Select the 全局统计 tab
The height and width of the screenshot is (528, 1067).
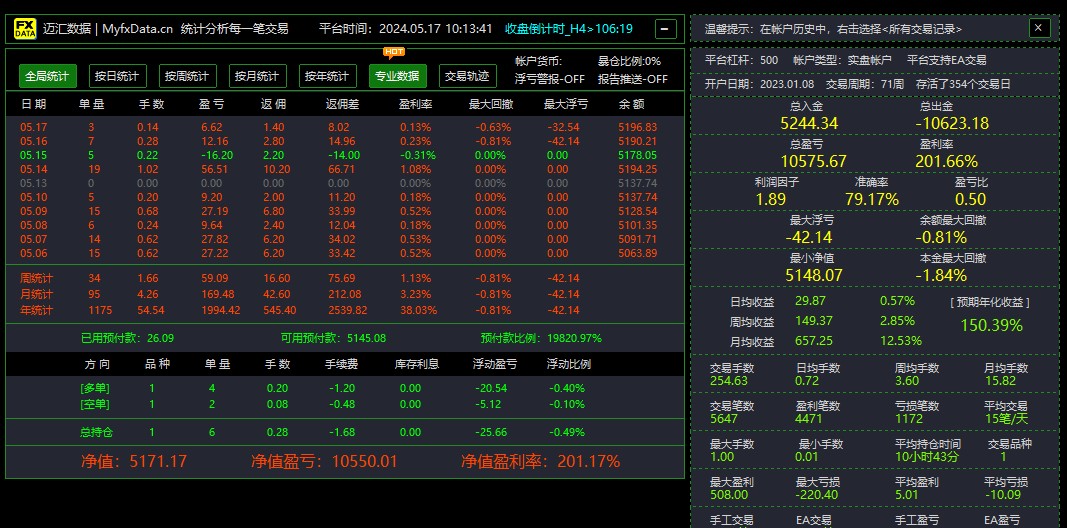[48, 76]
